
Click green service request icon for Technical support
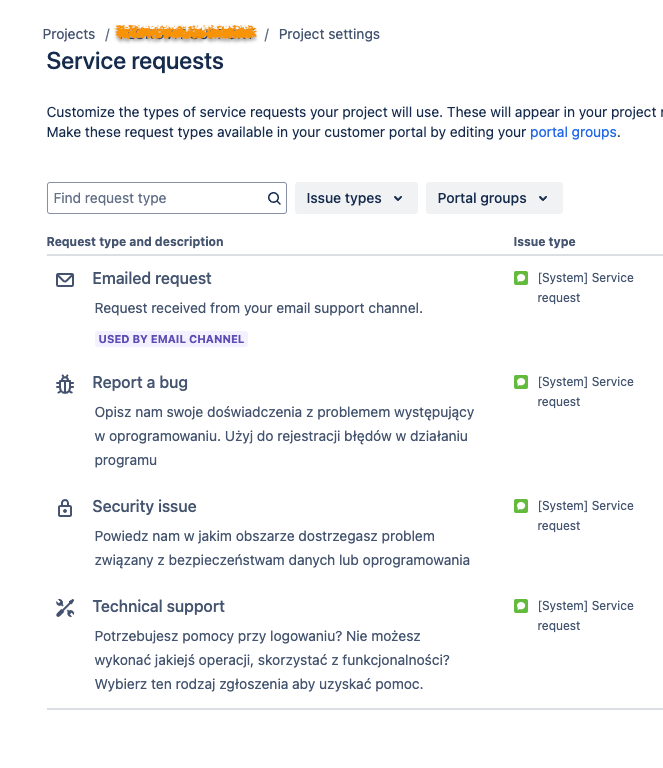pos(520,606)
